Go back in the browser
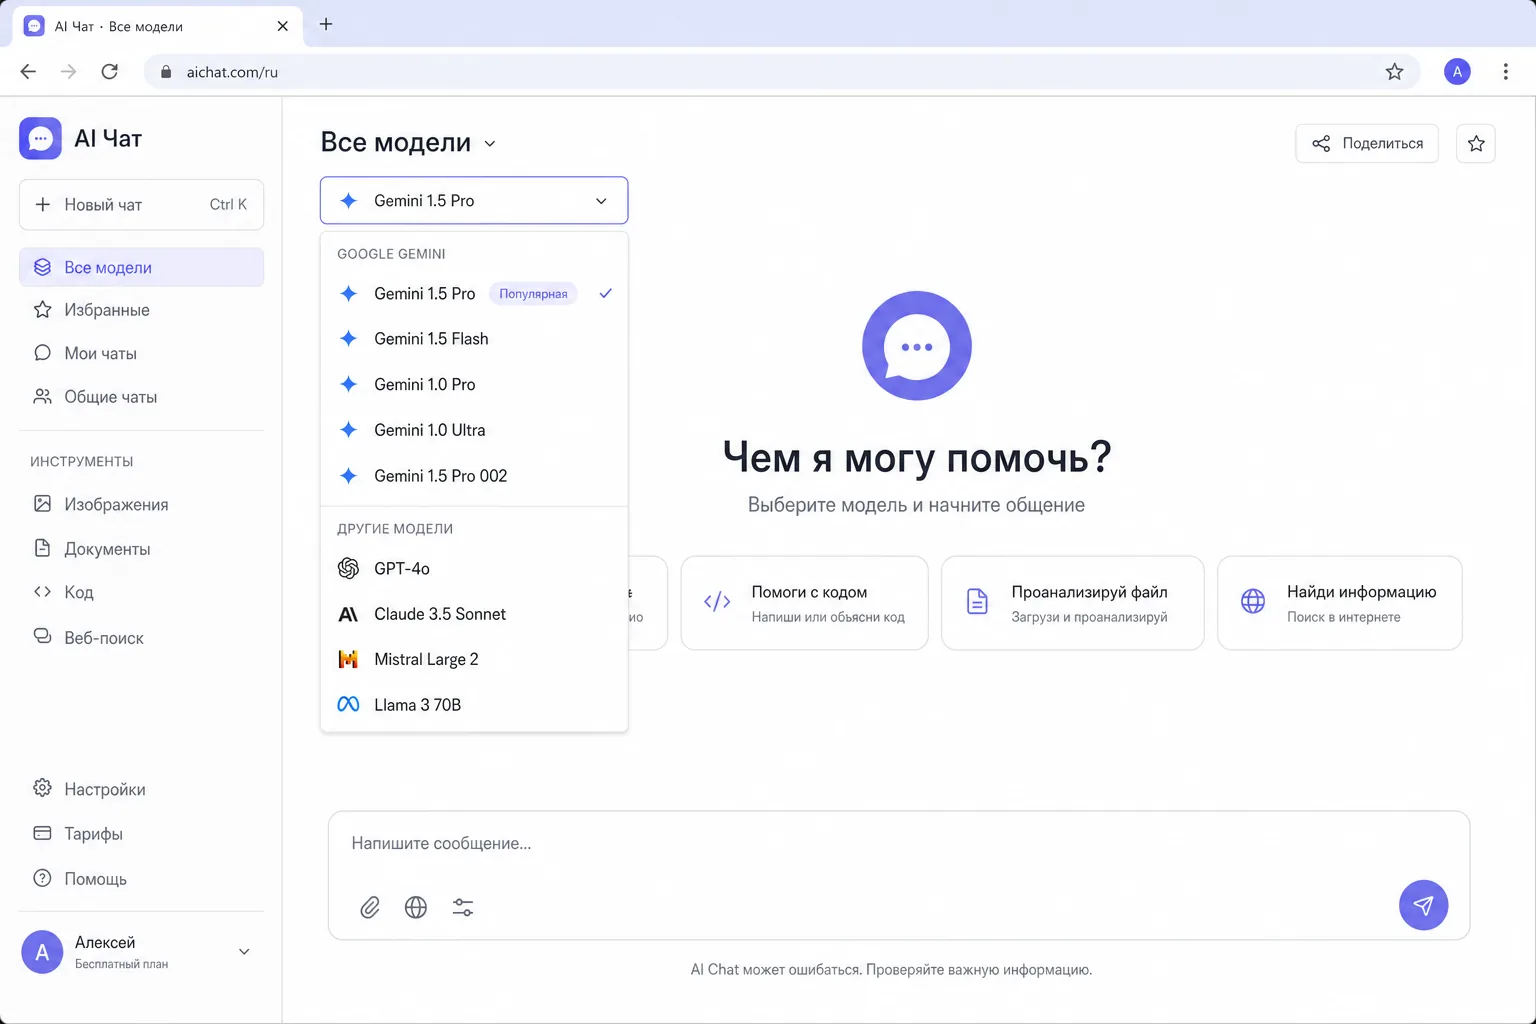The width and height of the screenshot is (1536, 1024). pyautogui.click(x=28, y=71)
